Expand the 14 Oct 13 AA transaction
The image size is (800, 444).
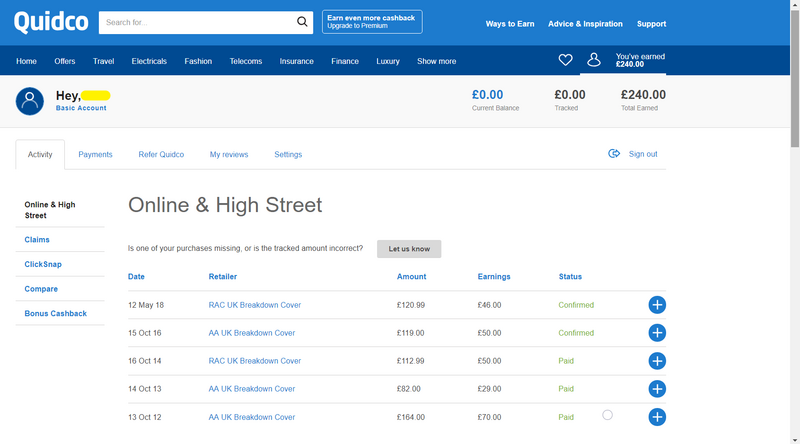pyautogui.click(x=657, y=389)
